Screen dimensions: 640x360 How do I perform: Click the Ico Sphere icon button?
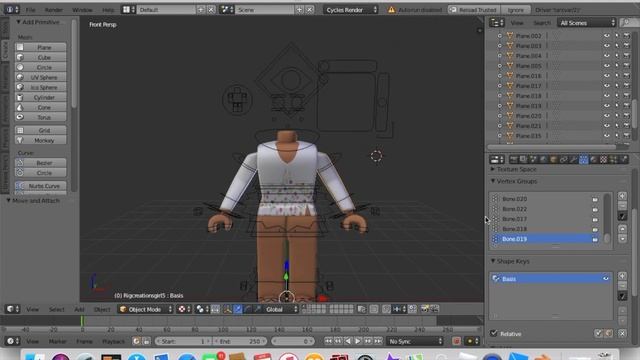click(x=20, y=87)
